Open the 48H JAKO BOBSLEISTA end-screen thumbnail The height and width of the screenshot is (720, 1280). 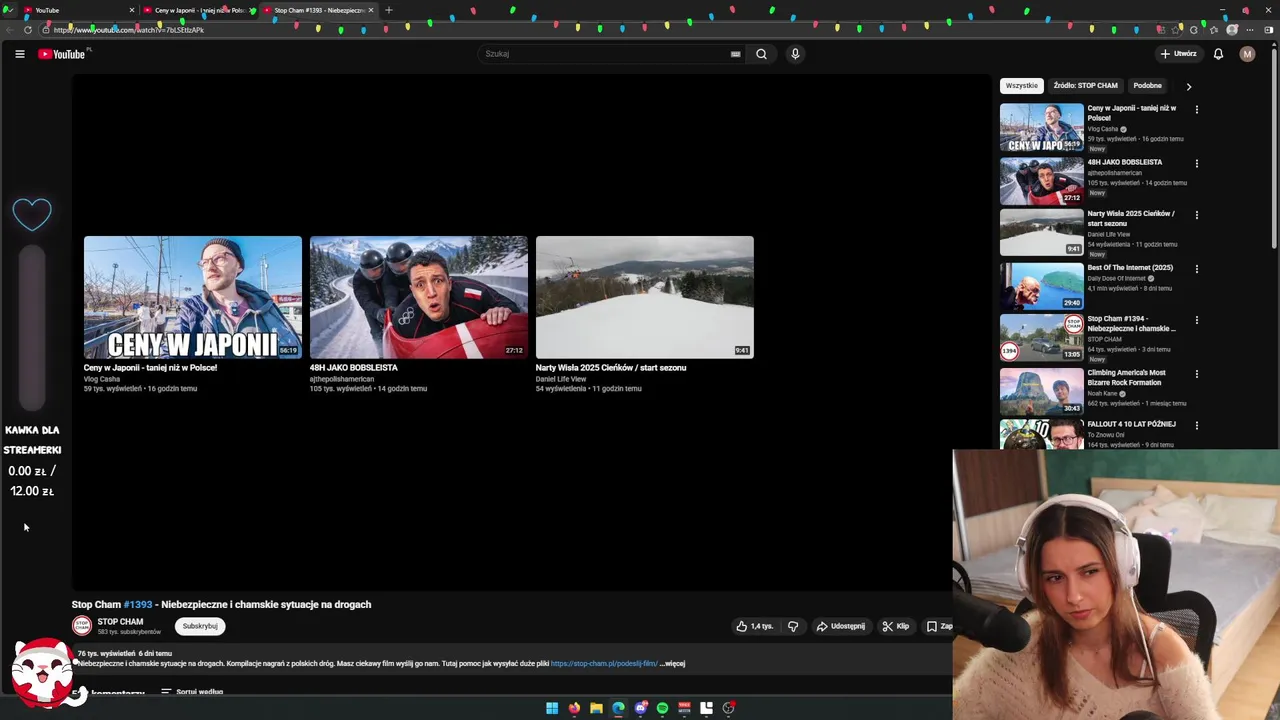point(419,297)
